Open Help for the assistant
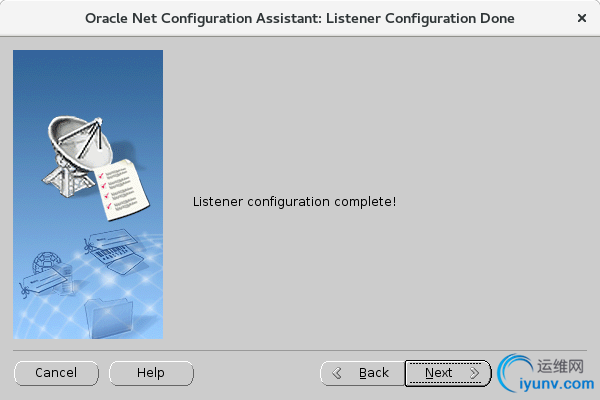600x400 pixels. point(151,373)
